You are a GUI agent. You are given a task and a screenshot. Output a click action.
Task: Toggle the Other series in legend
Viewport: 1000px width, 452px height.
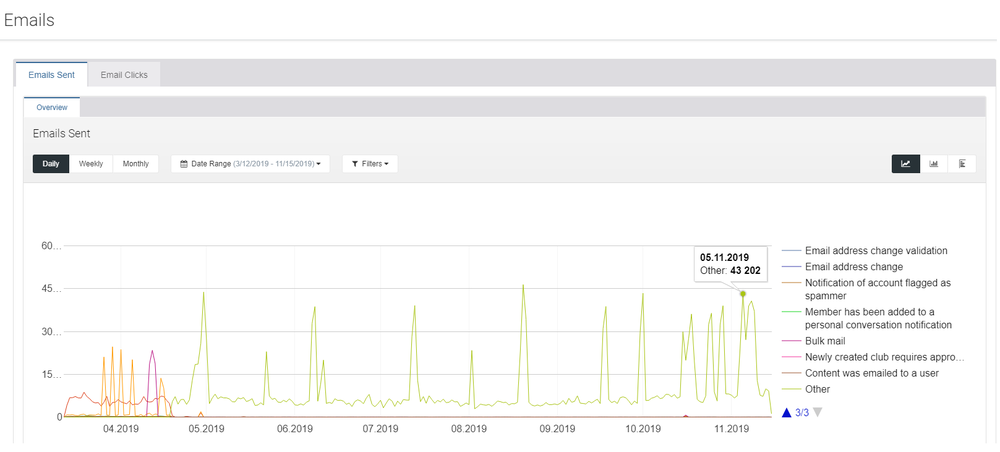point(817,389)
